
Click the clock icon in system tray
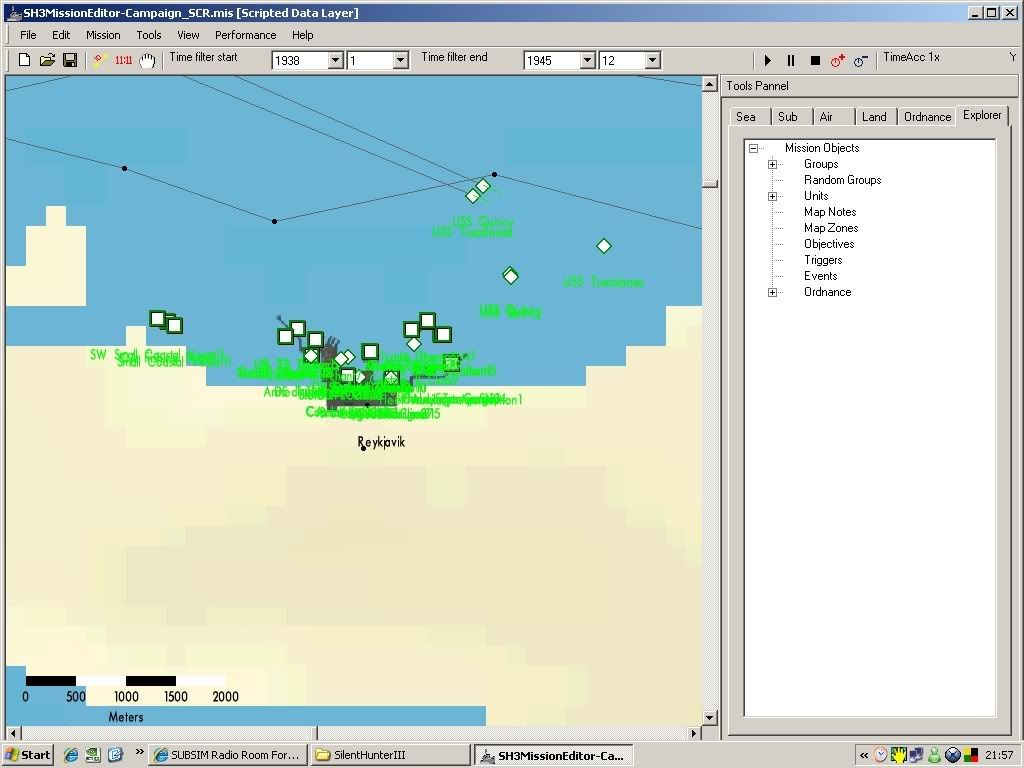[x=881, y=755]
